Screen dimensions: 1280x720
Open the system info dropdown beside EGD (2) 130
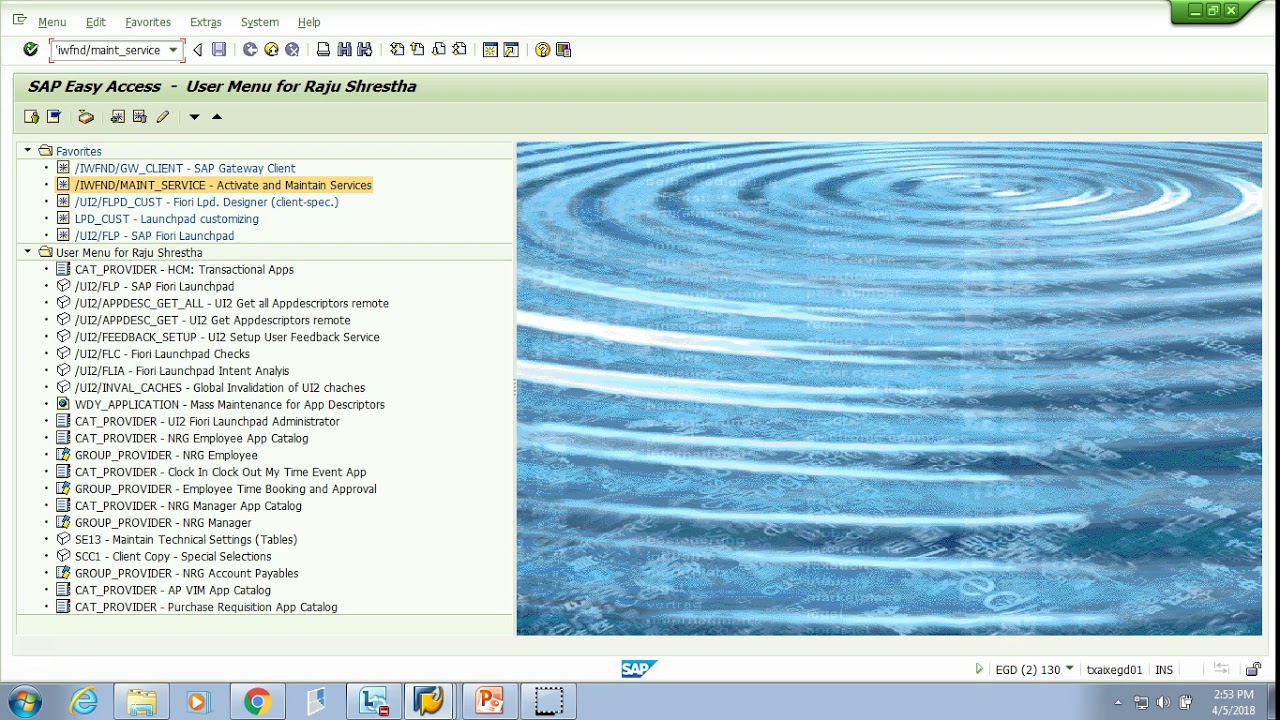(1070, 669)
